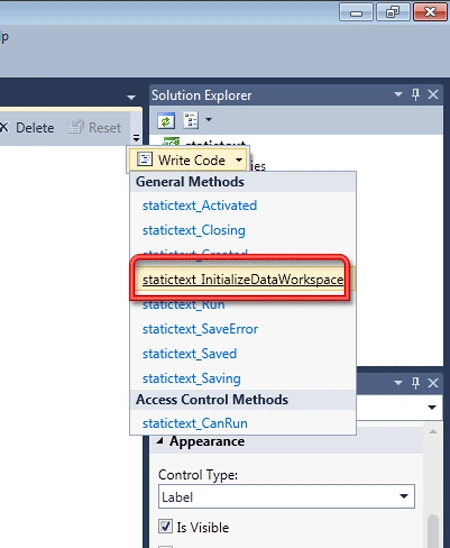Open dropdown arrow beside view toggle icon
This screenshot has width=450, height=548.
click(209, 120)
